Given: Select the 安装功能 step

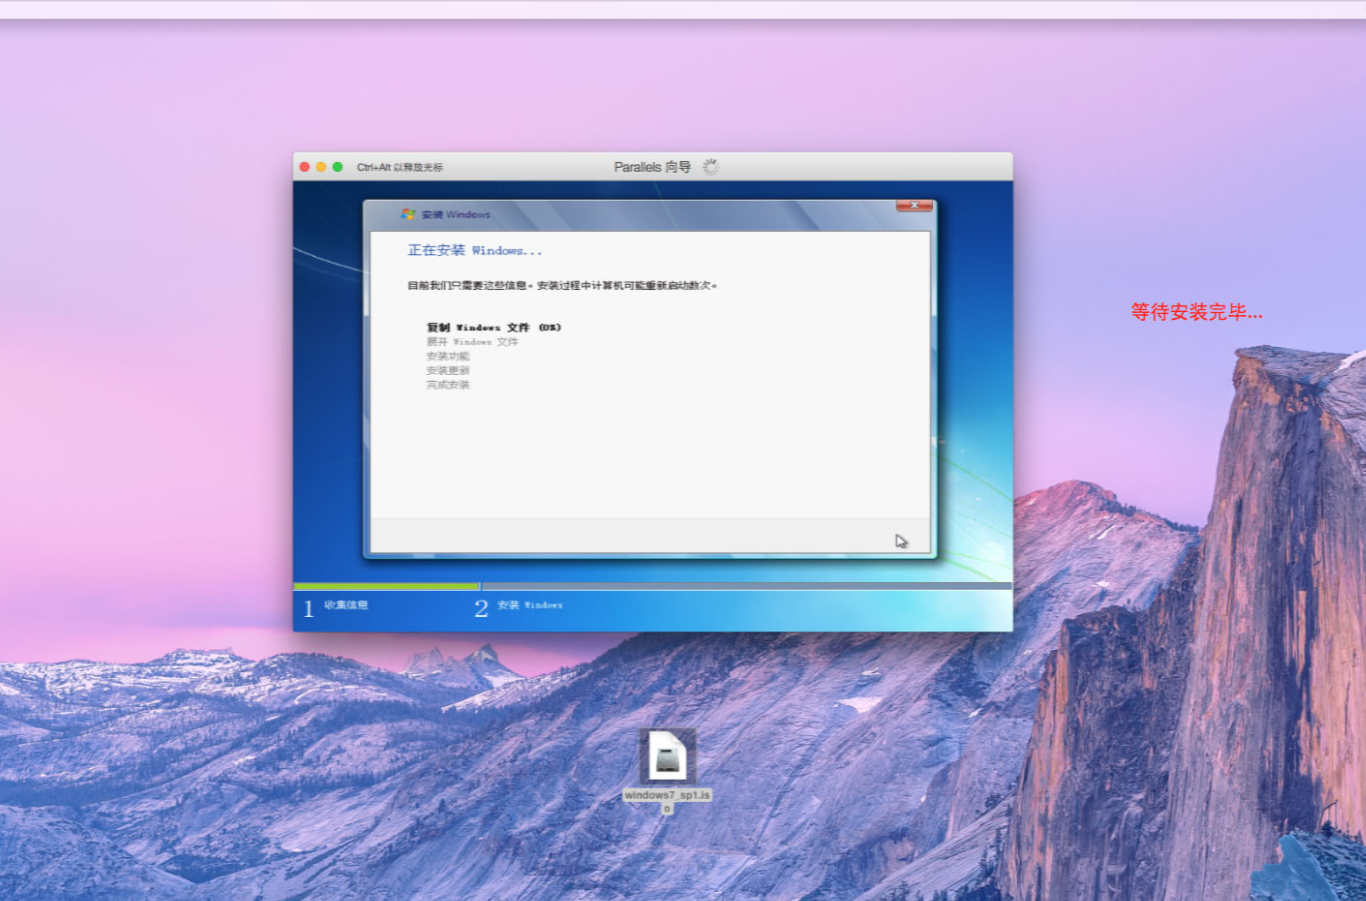Looking at the screenshot, I should click(448, 356).
